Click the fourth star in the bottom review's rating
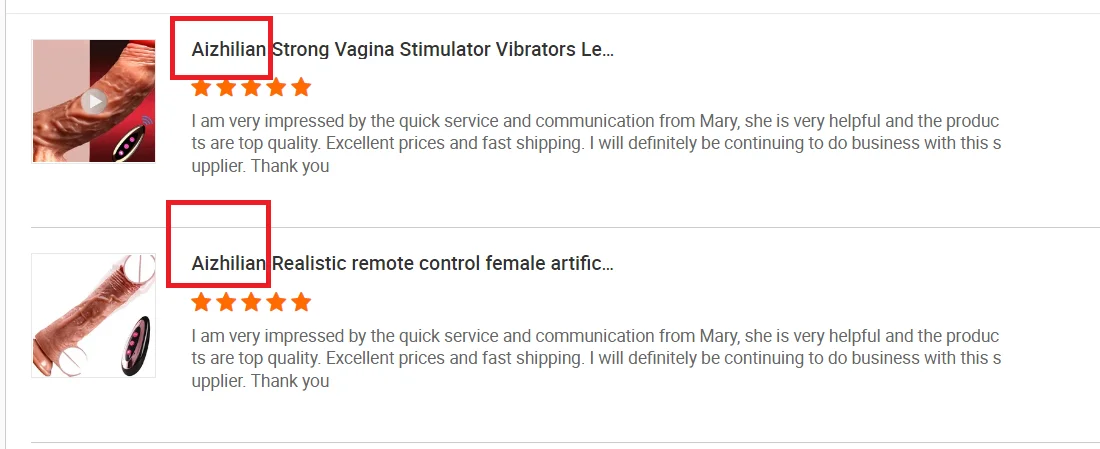This screenshot has height=449, width=1100. point(276,302)
